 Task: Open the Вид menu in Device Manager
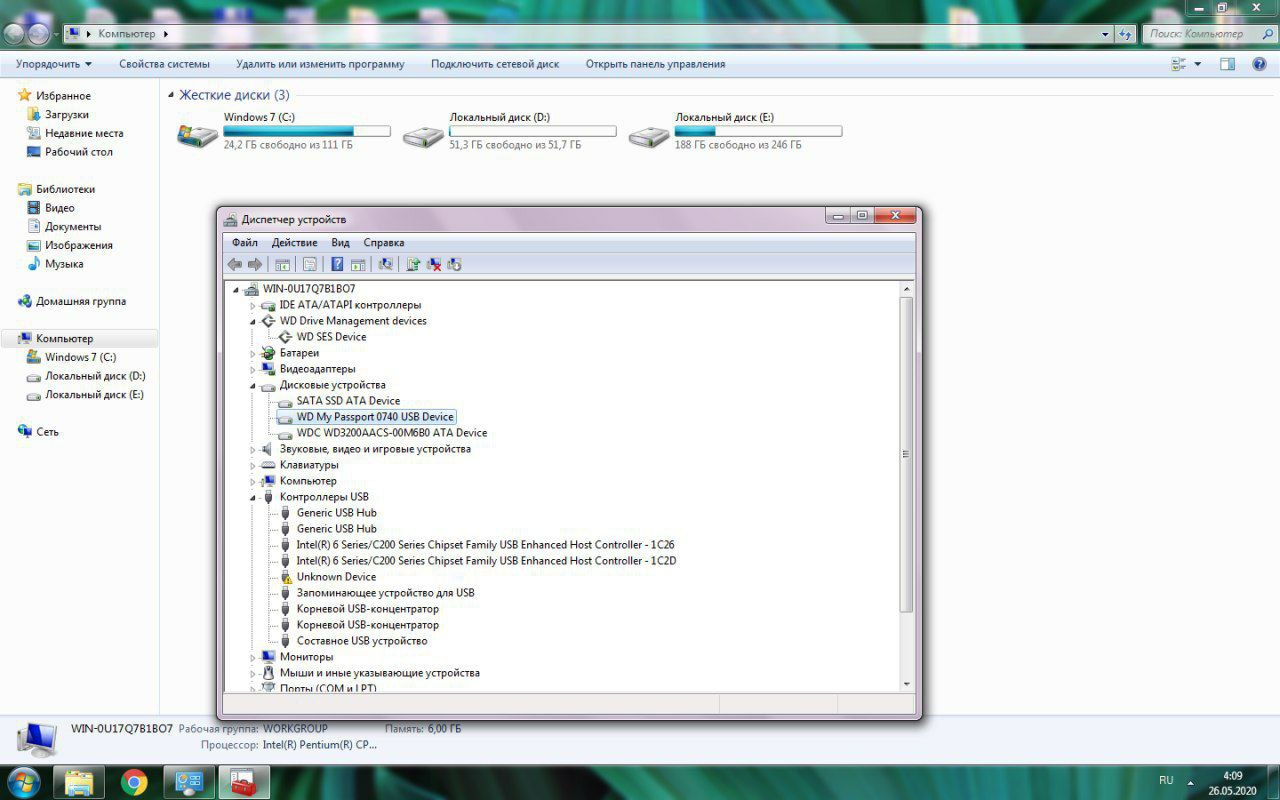click(340, 242)
